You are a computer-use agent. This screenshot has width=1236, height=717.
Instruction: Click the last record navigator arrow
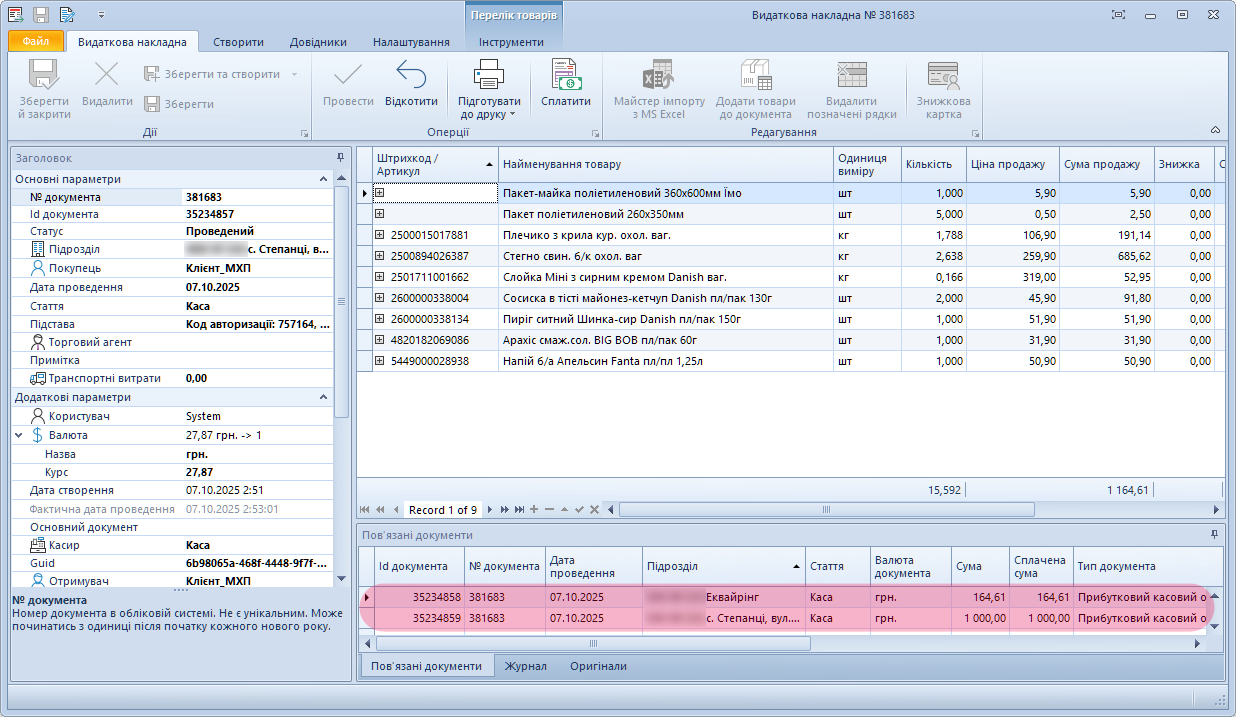[x=519, y=510]
